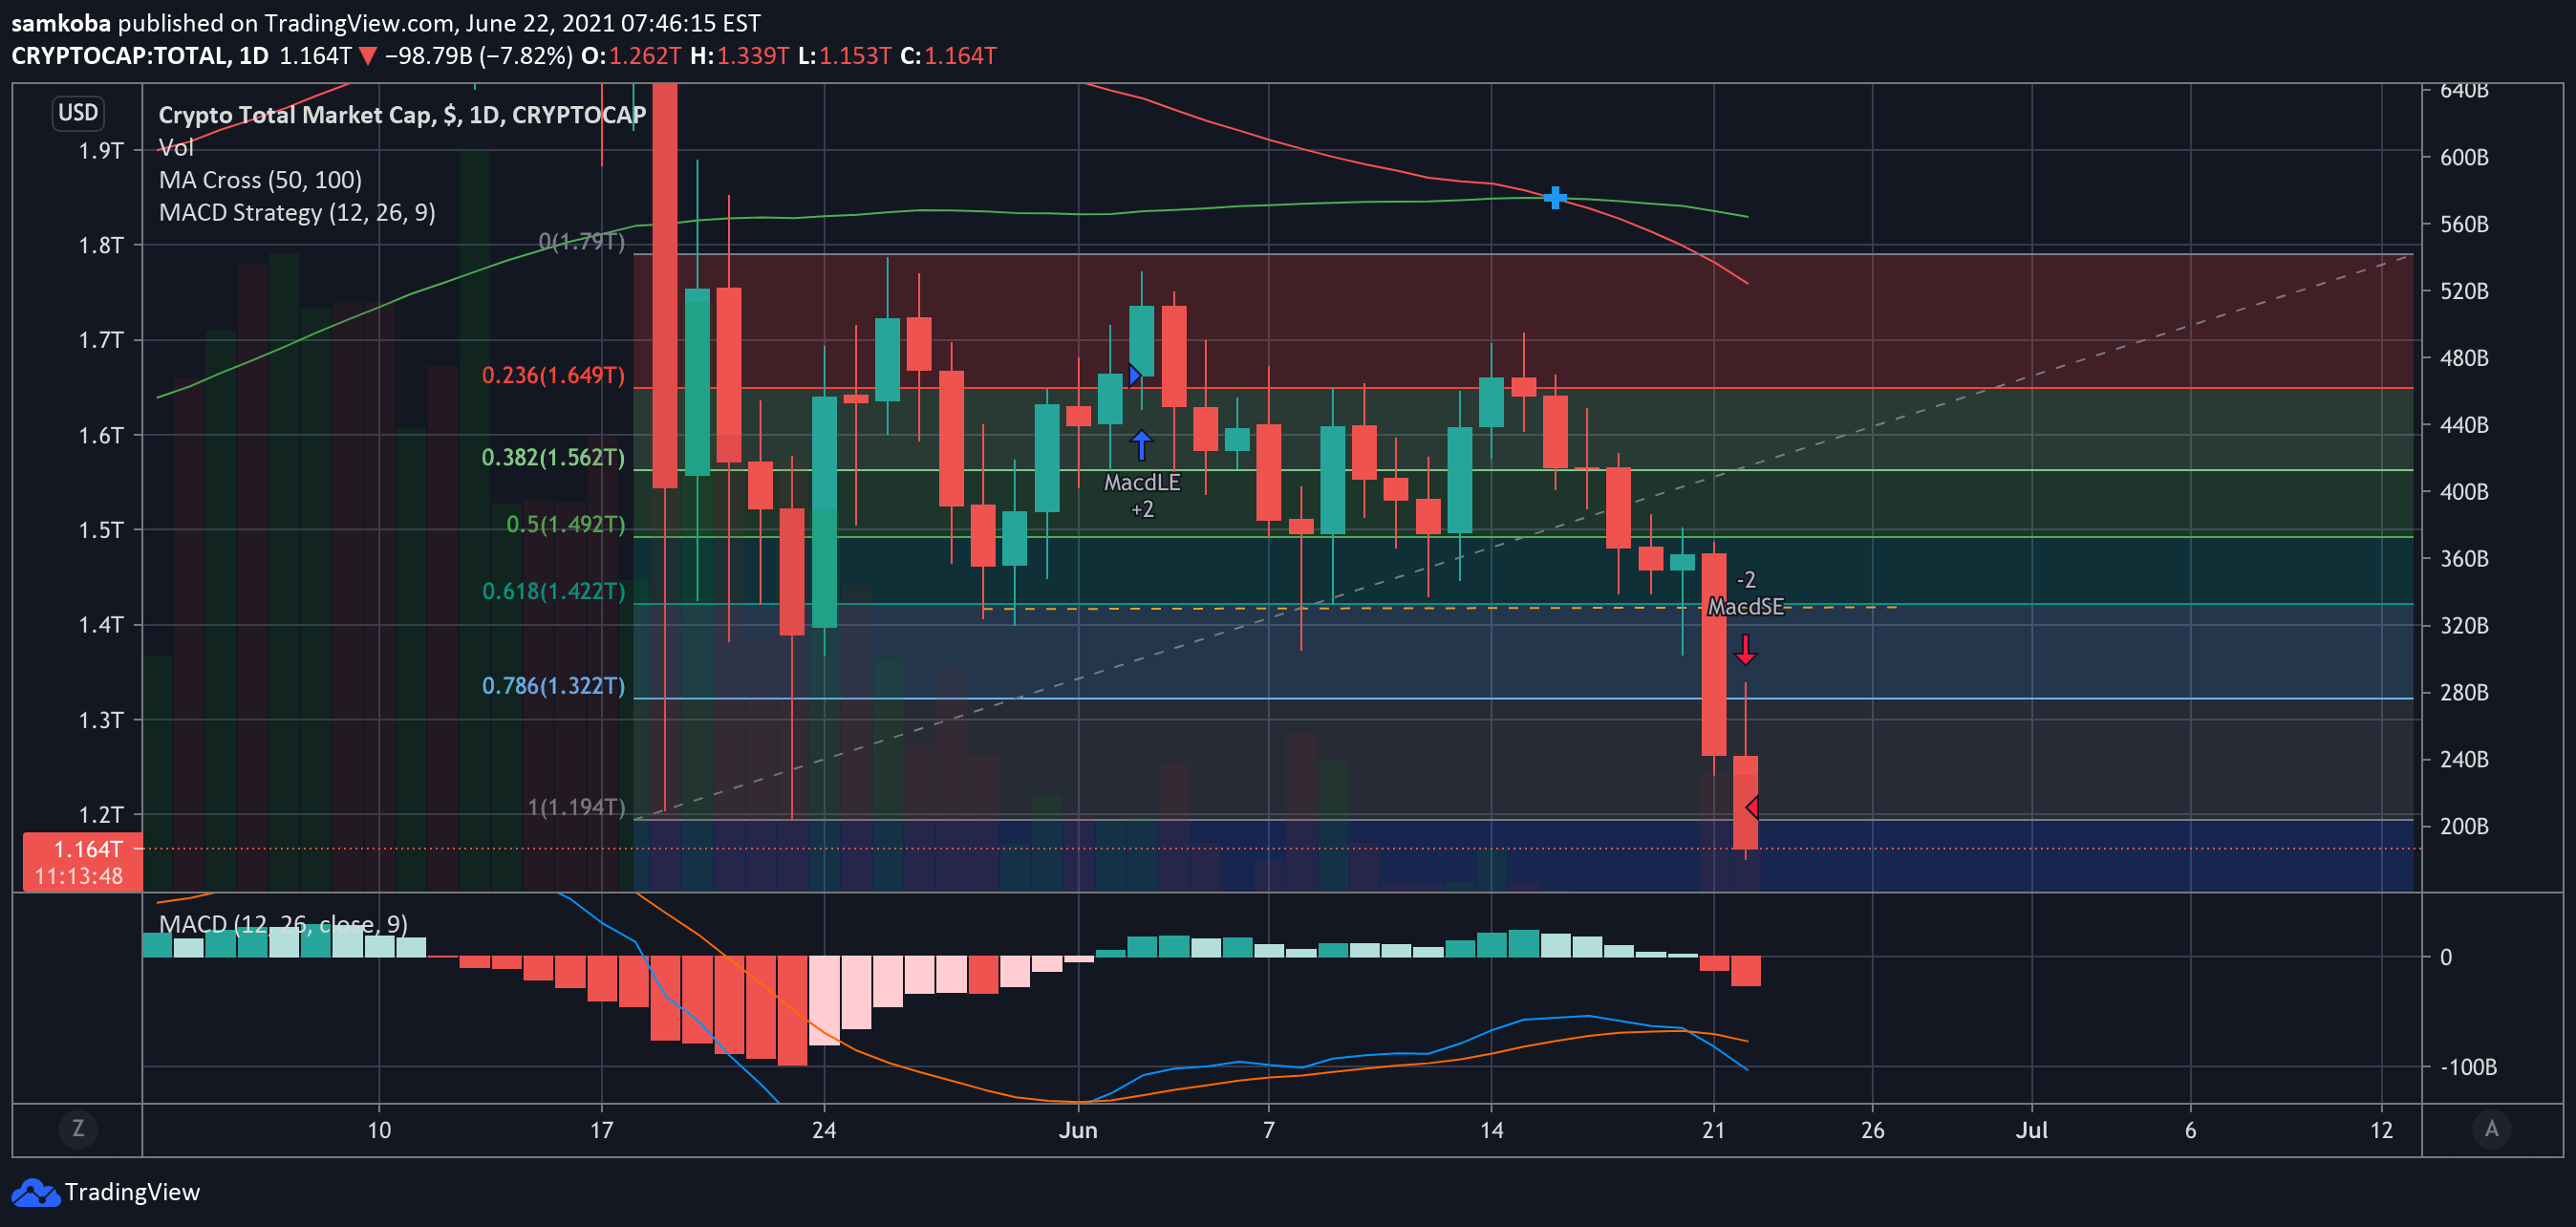
Task: Click the red diamond marker on last candle
Action: [1752, 807]
